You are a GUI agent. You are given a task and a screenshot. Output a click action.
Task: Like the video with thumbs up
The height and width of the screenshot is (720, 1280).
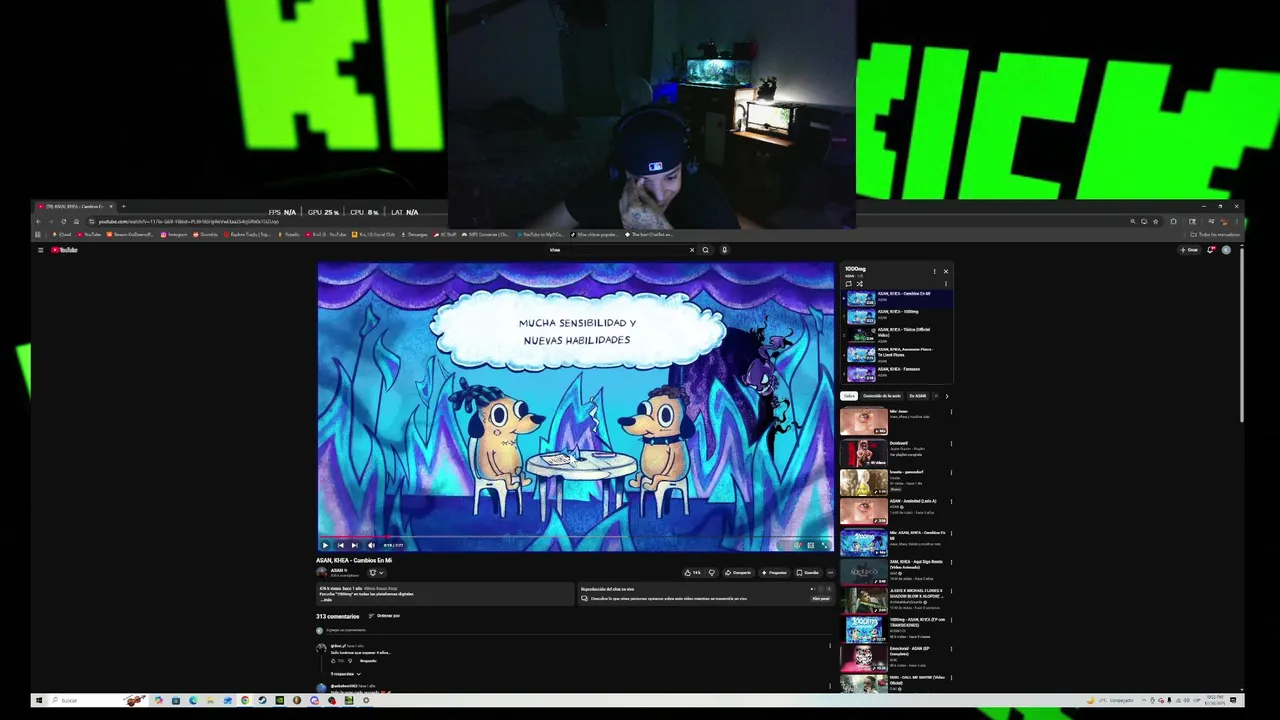[693, 573]
